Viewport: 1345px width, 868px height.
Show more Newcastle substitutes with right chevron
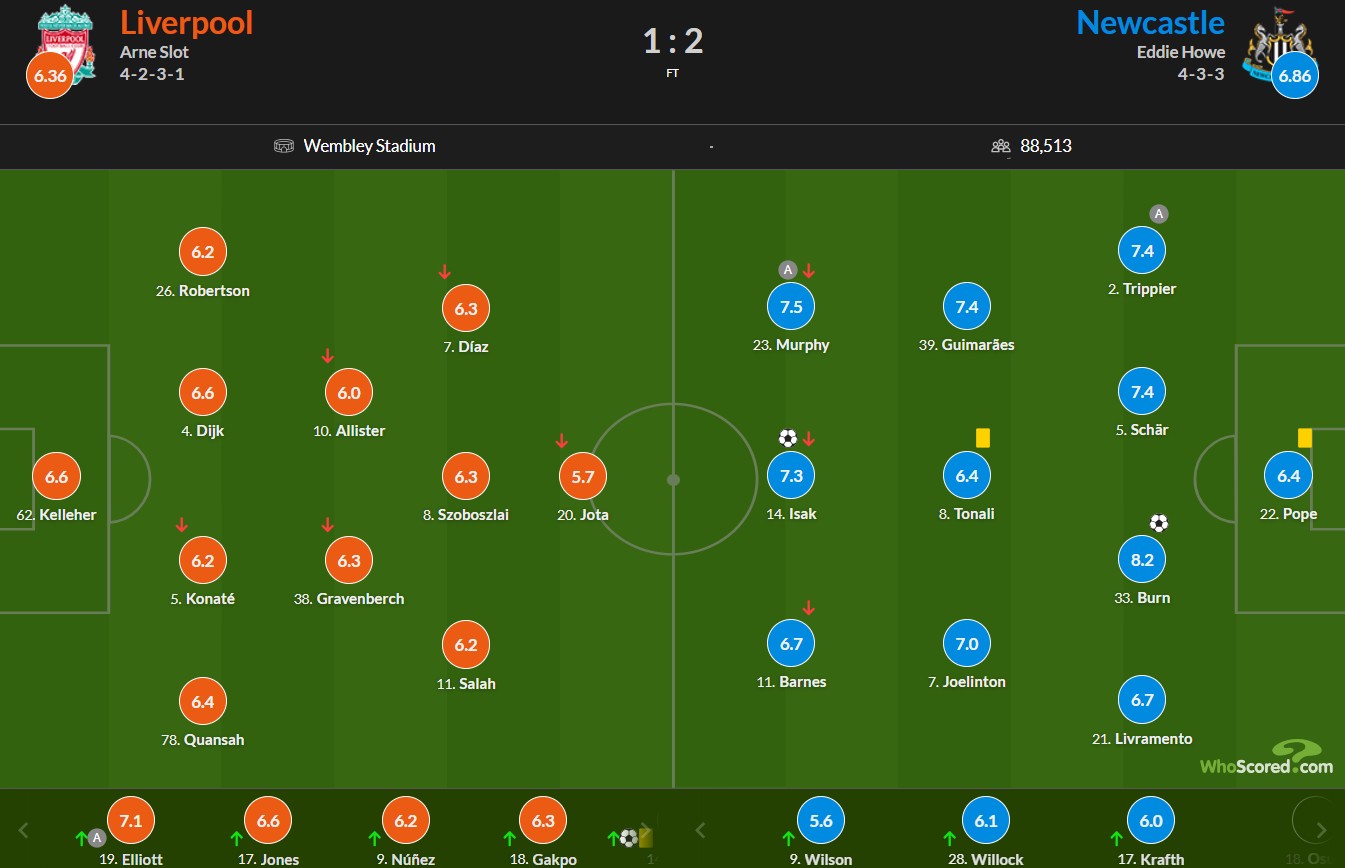[x=1322, y=830]
